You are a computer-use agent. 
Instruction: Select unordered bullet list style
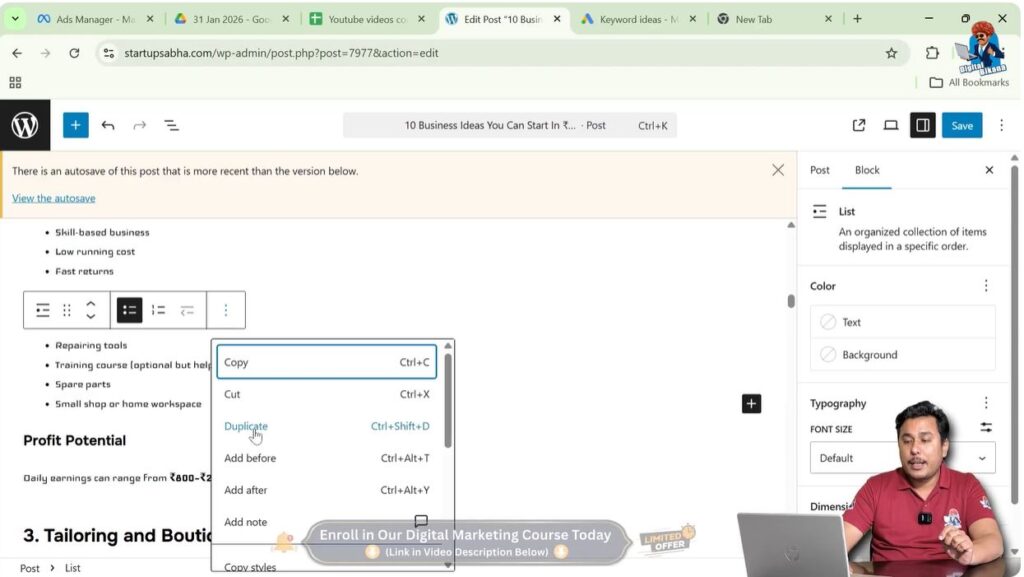pos(129,310)
